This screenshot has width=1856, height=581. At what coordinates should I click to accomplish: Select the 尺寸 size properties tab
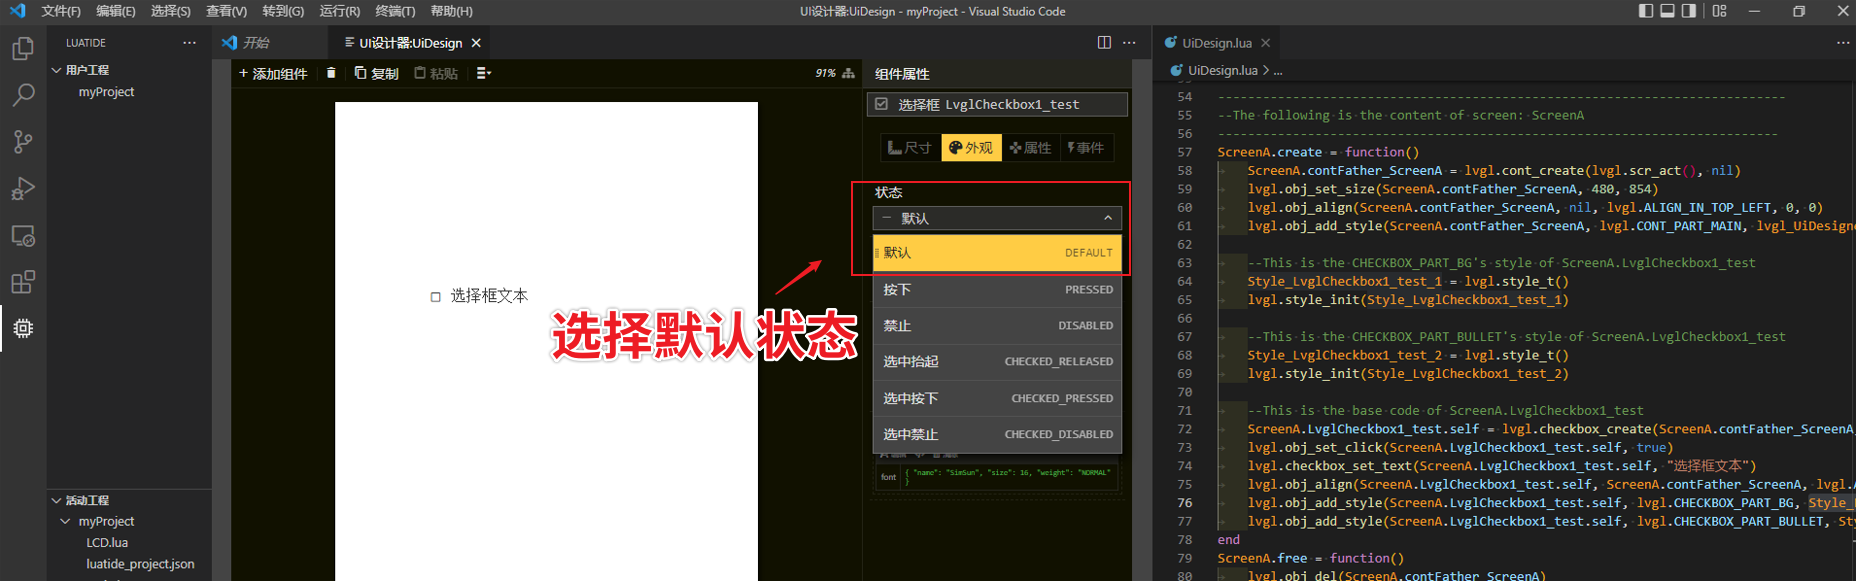pyautogui.click(x=910, y=148)
